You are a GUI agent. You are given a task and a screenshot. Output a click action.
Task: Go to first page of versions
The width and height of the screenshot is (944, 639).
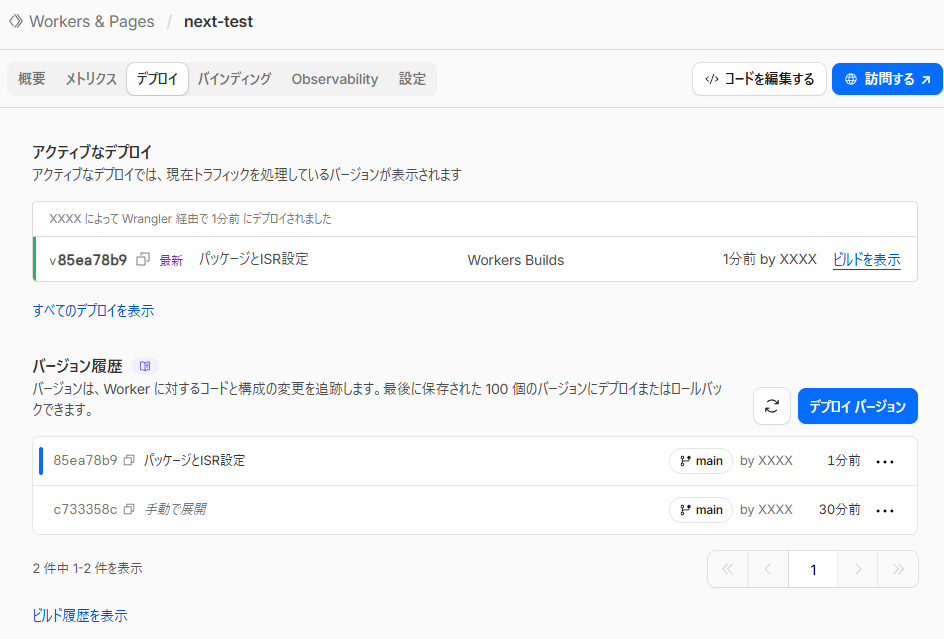tap(727, 569)
